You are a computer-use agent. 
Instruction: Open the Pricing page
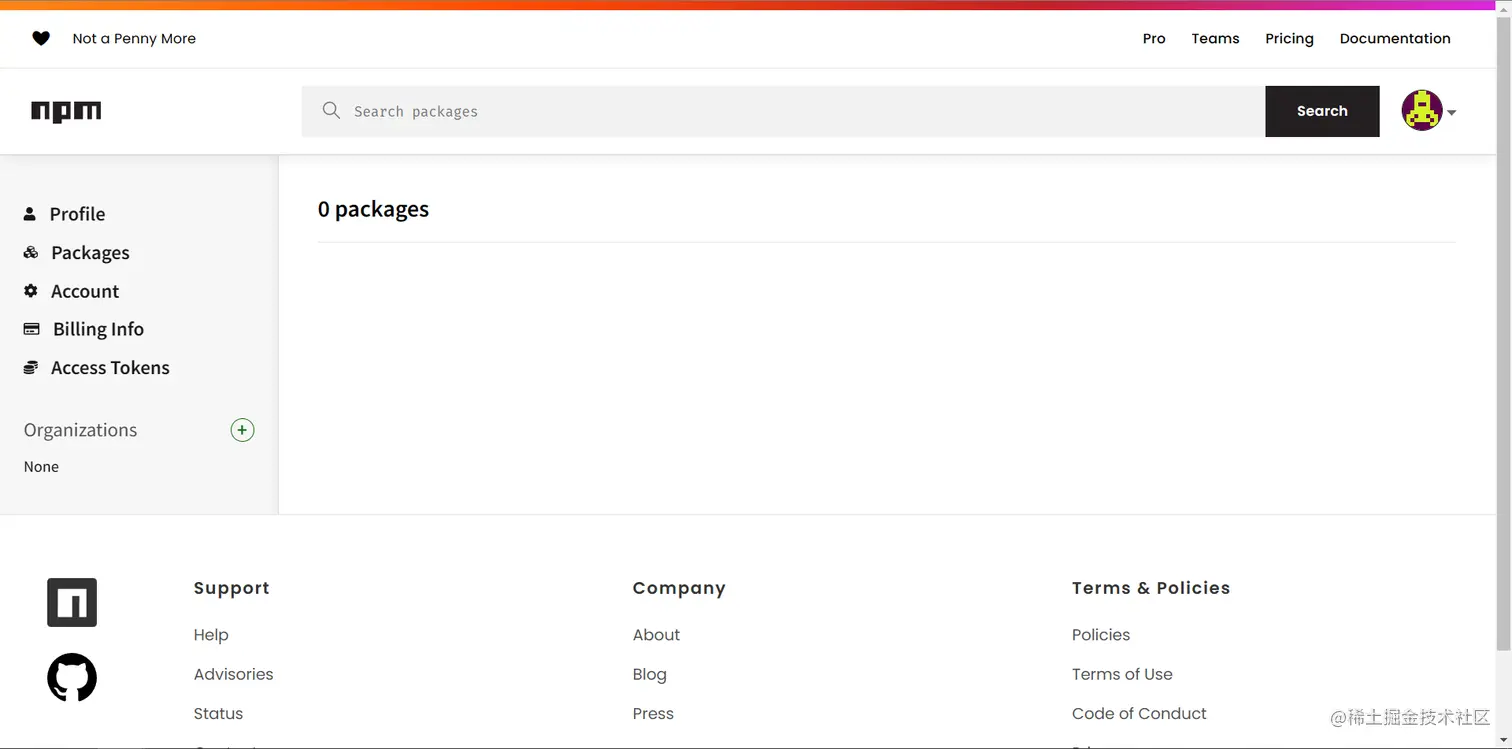pyautogui.click(x=1289, y=38)
